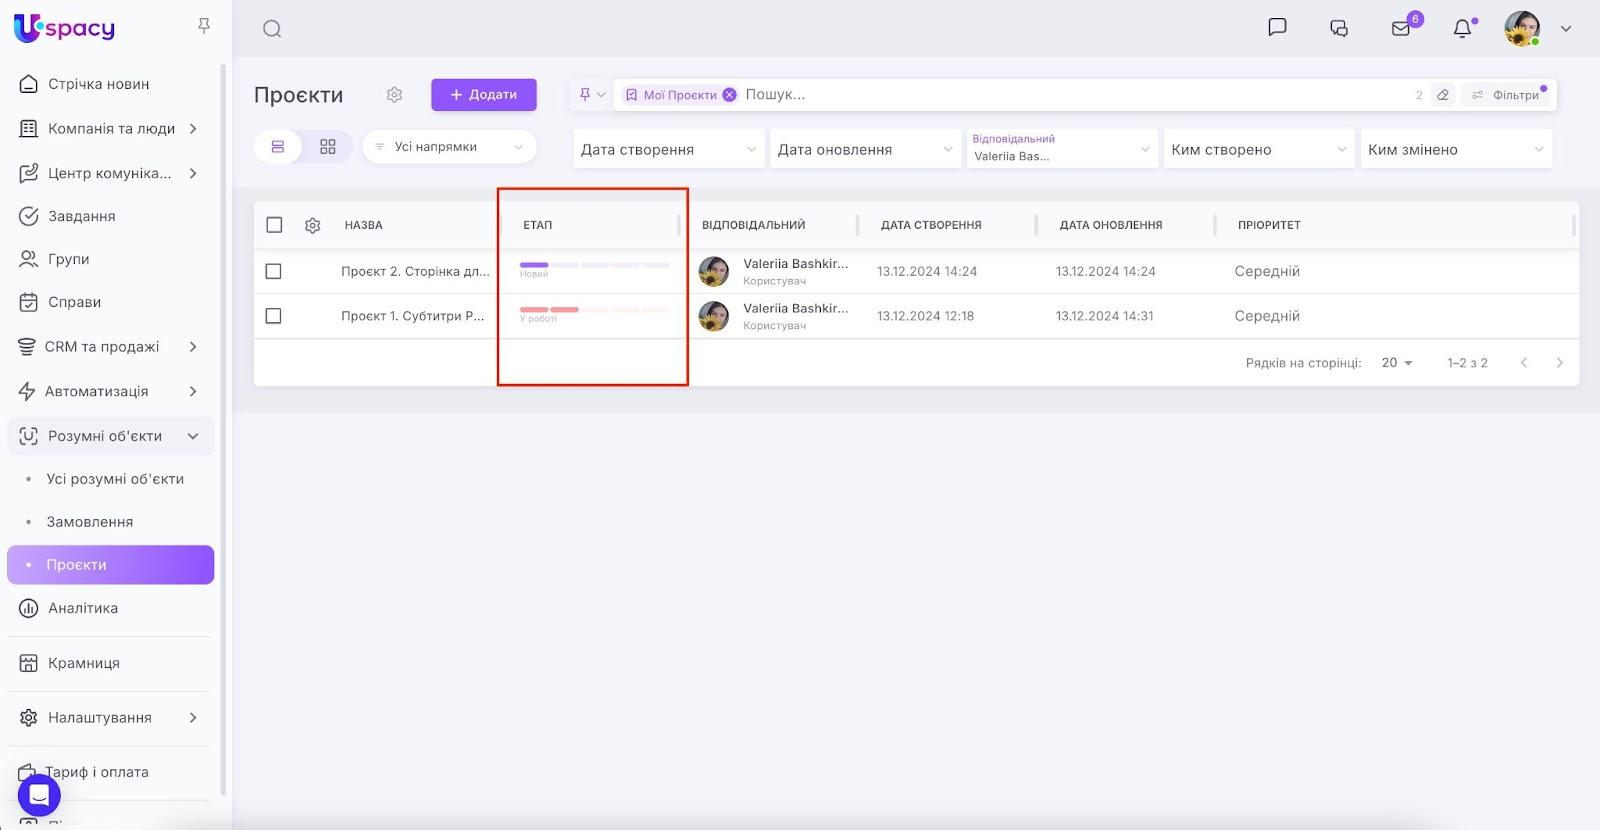
Task: Select the header select-all checkbox
Action: (274, 225)
